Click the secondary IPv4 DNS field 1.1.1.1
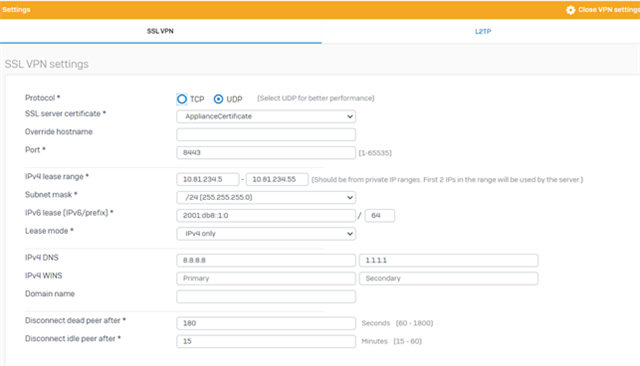The height and width of the screenshot is (366, 640). [x=449, y=260]
